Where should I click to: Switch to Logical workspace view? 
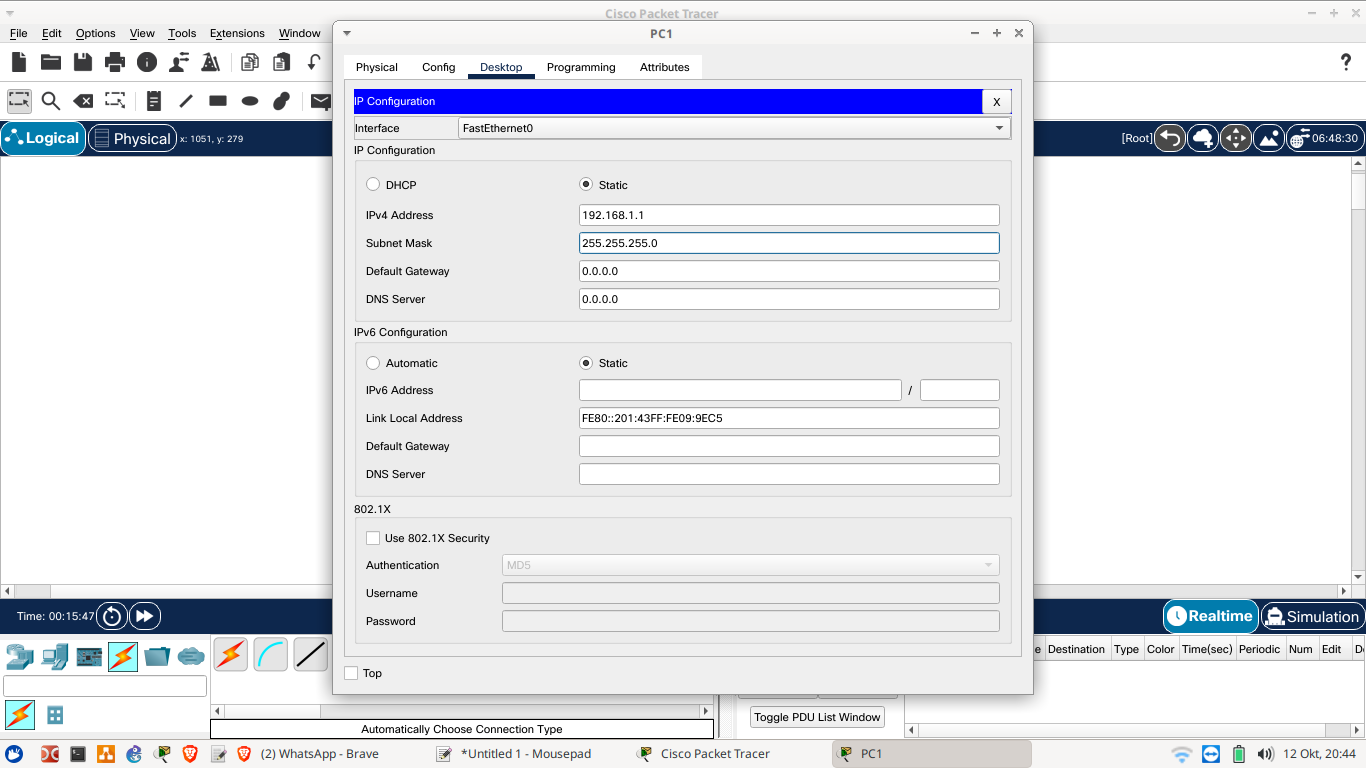pyautogui.click(x=43, y=138)
